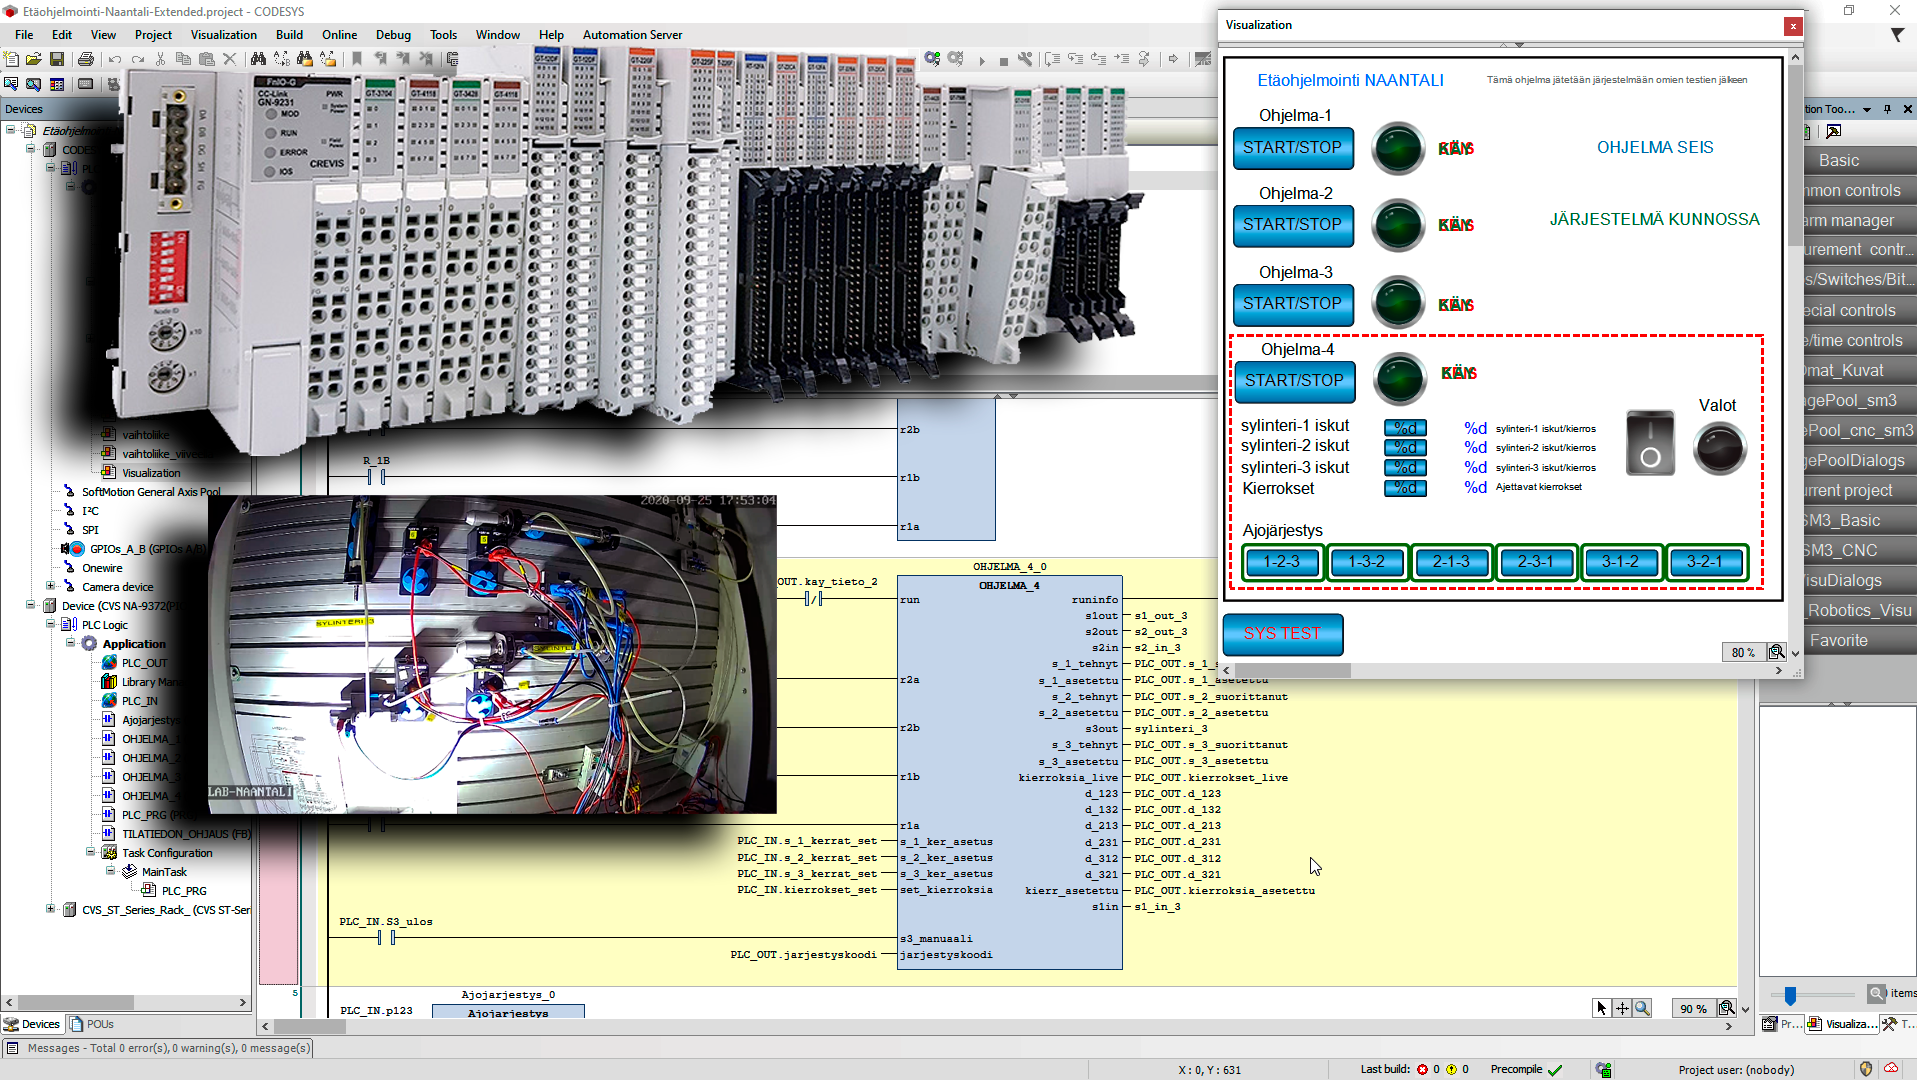Screen dimensions: 1917x1080
Task: Click the Undo arrow icon
Action: click(x=115, y=60)
